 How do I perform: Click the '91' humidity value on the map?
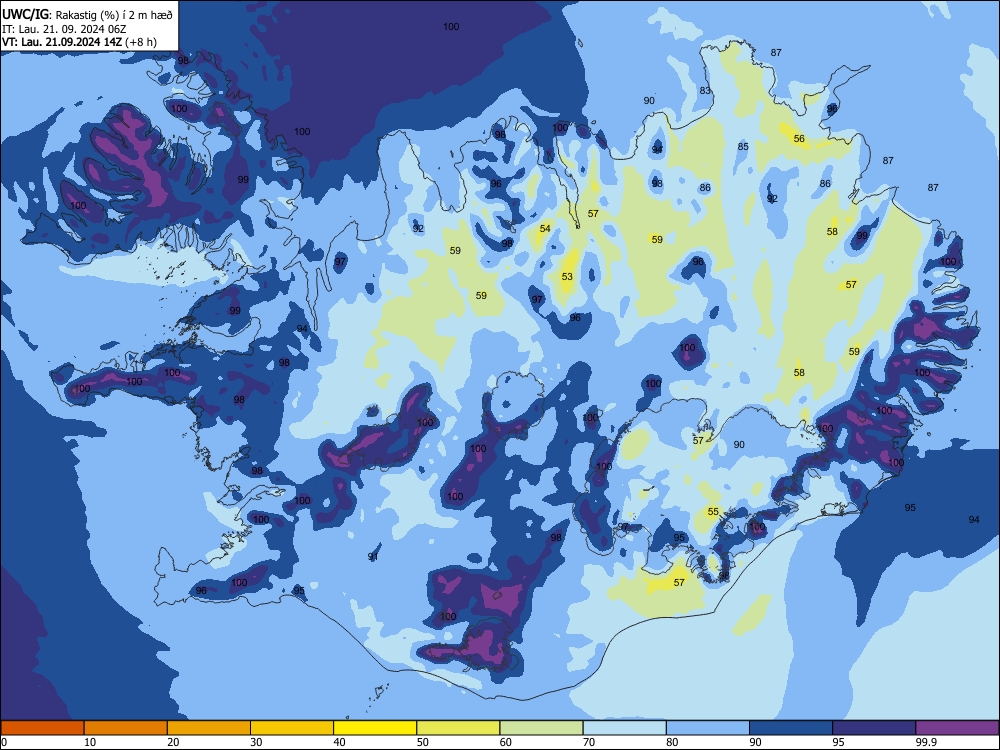374,557
